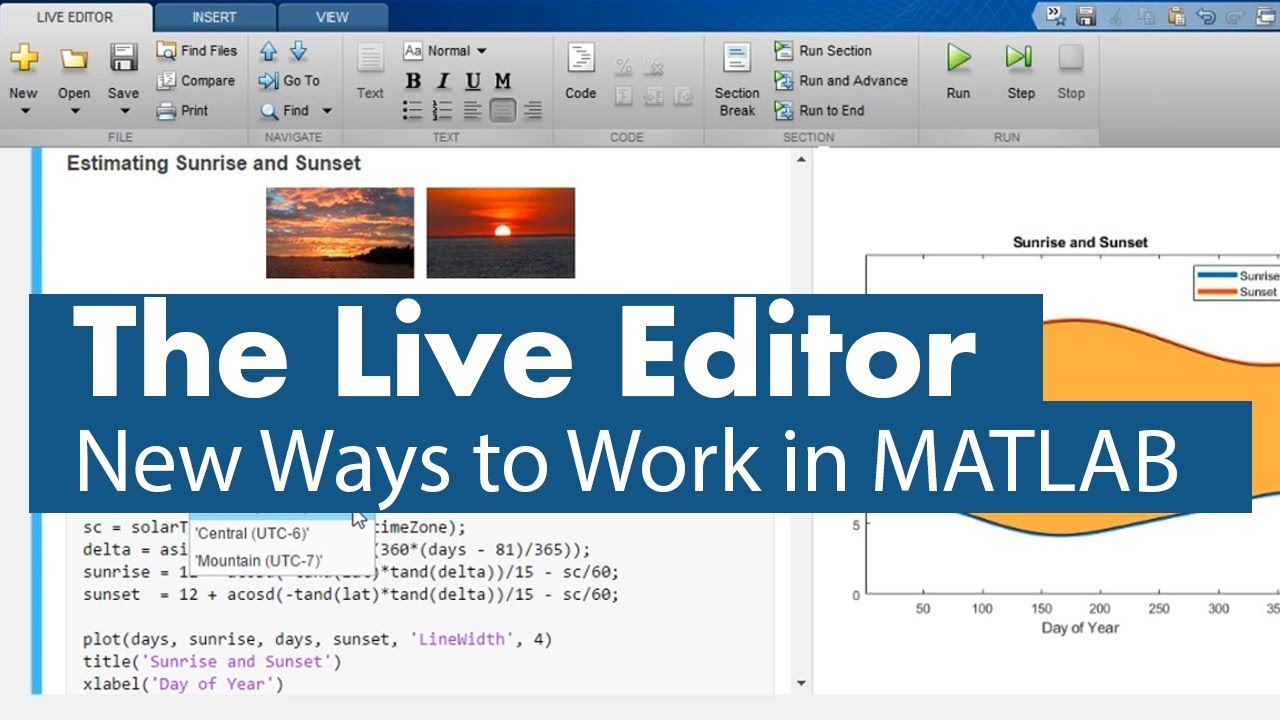1280x720 pixels.
Task: Click quick access Save icon in title bar
Action: pos(1087,15)
